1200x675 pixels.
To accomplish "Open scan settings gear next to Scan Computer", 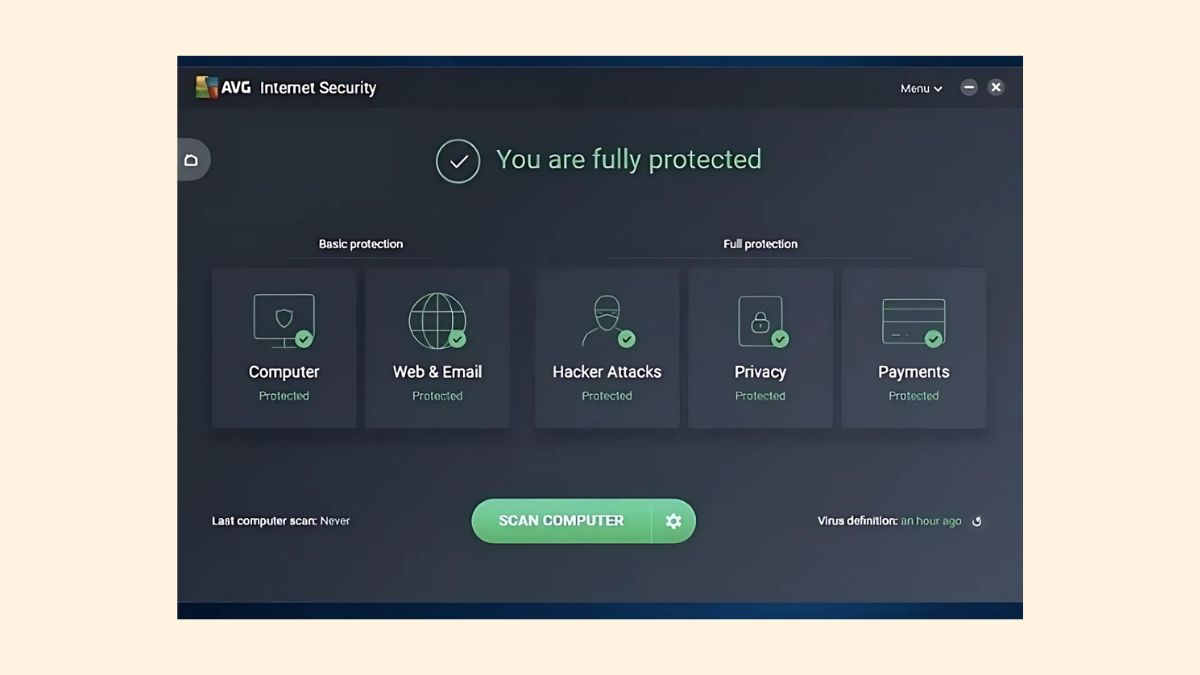I will [x=674, y=521].
